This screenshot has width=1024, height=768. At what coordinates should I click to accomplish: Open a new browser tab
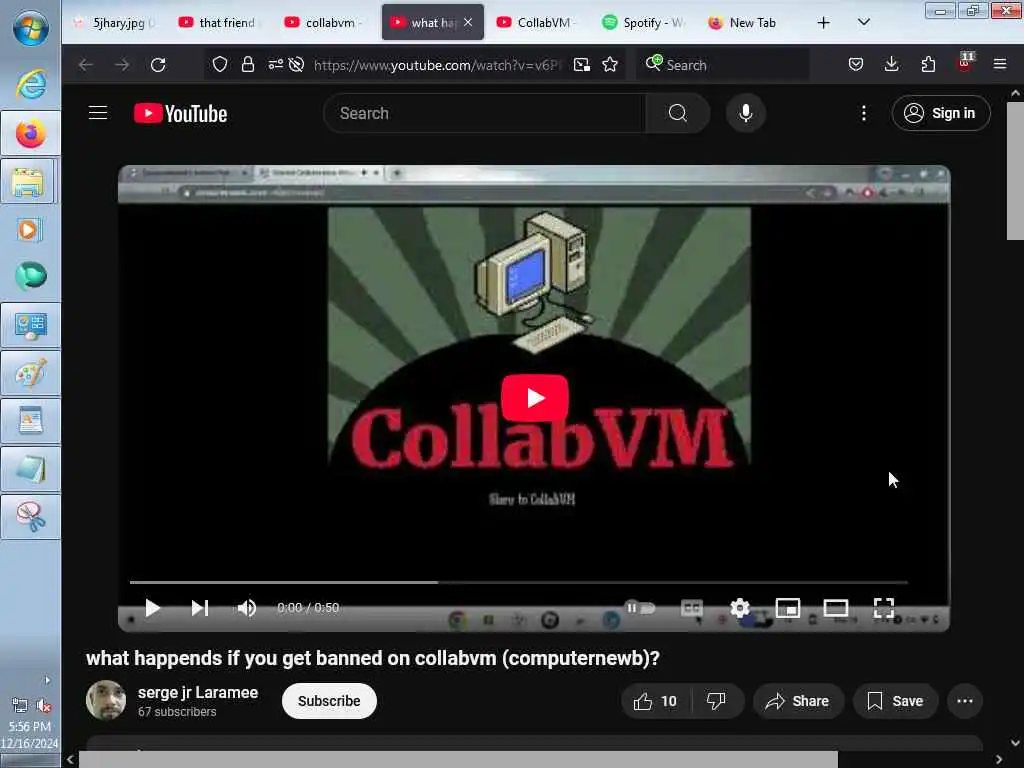tap(824, 23)
